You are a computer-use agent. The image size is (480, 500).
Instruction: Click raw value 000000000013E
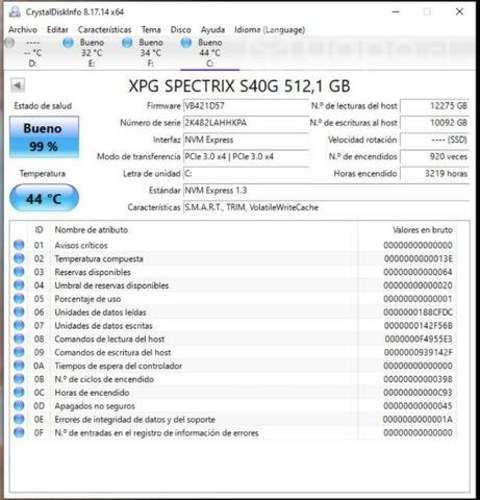tap(418, 259)
